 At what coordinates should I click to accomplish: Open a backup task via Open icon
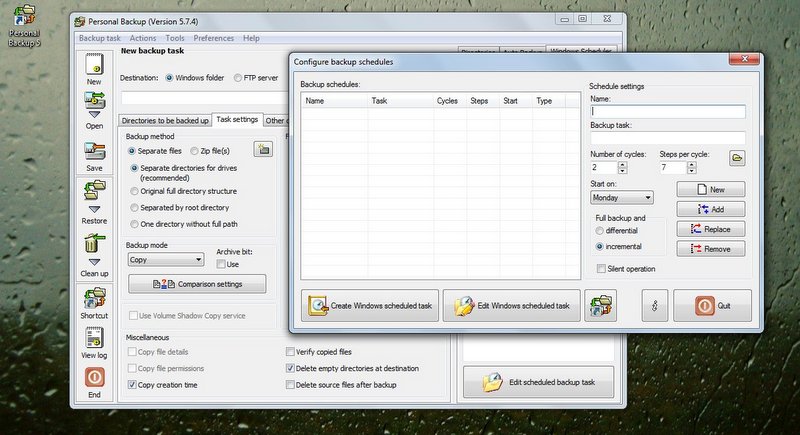94,100
